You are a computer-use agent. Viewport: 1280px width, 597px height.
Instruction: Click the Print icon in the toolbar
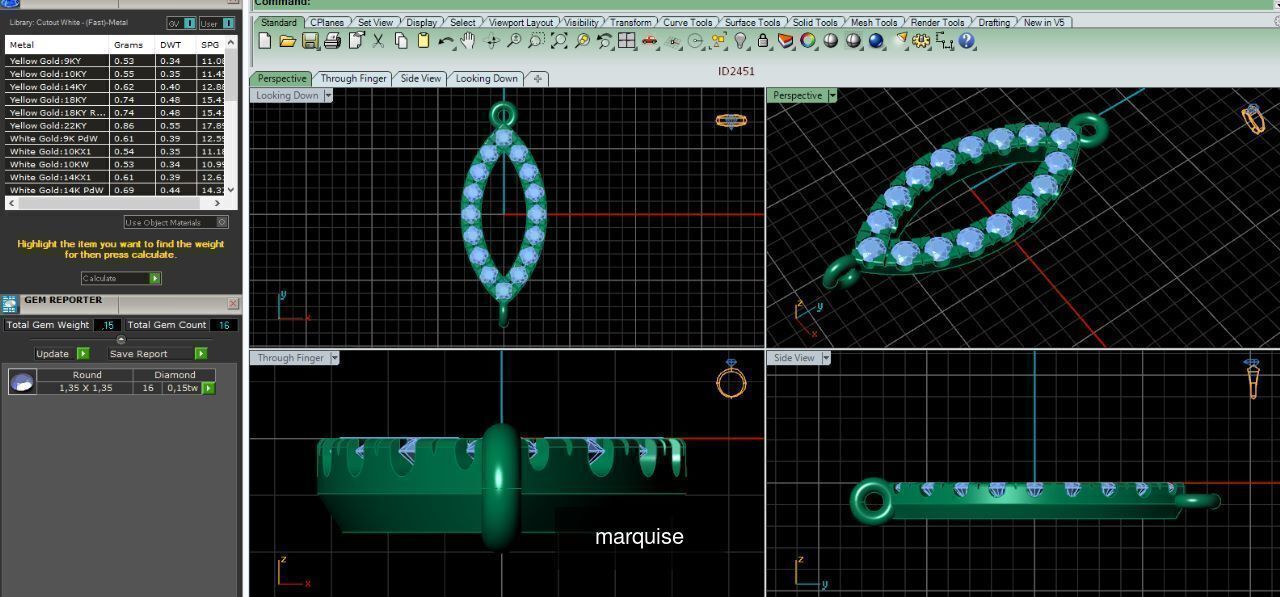[332, 41]
